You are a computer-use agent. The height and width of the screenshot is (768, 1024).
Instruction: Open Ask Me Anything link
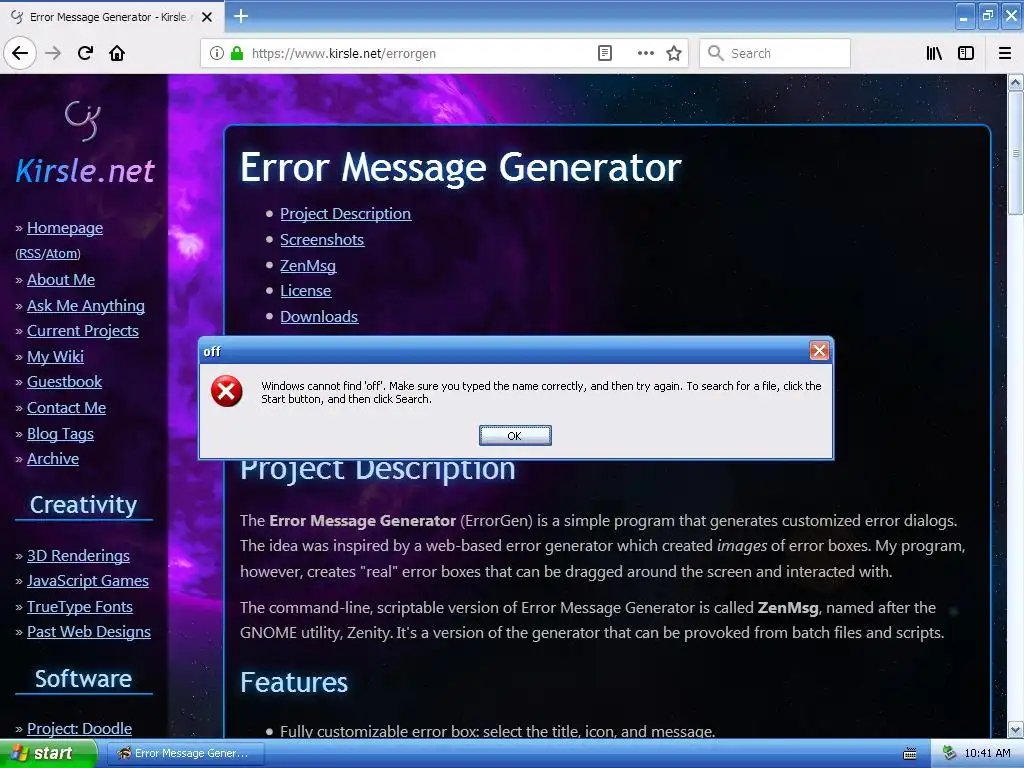coord(86,306)
